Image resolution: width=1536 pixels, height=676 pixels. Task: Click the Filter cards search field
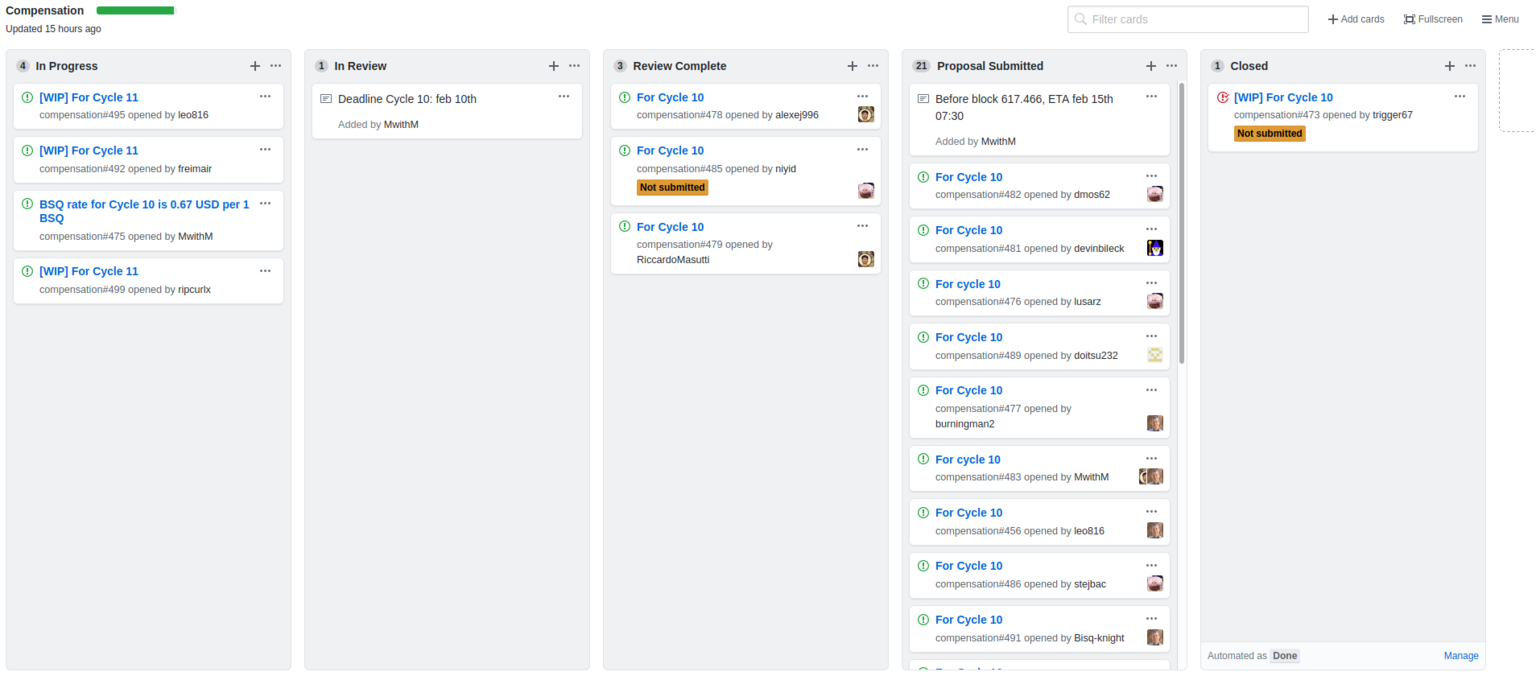[1188, 19]
